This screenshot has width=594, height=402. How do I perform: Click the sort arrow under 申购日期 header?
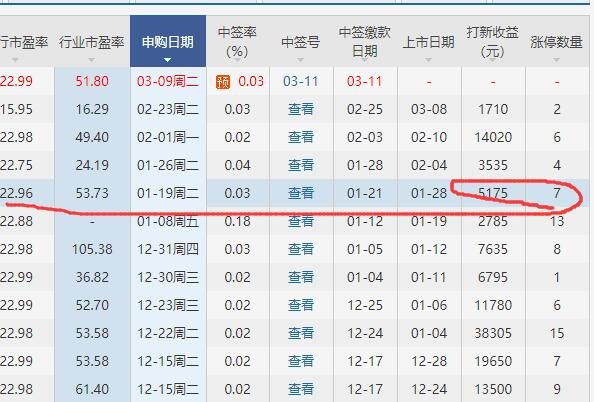click(167, 60)
